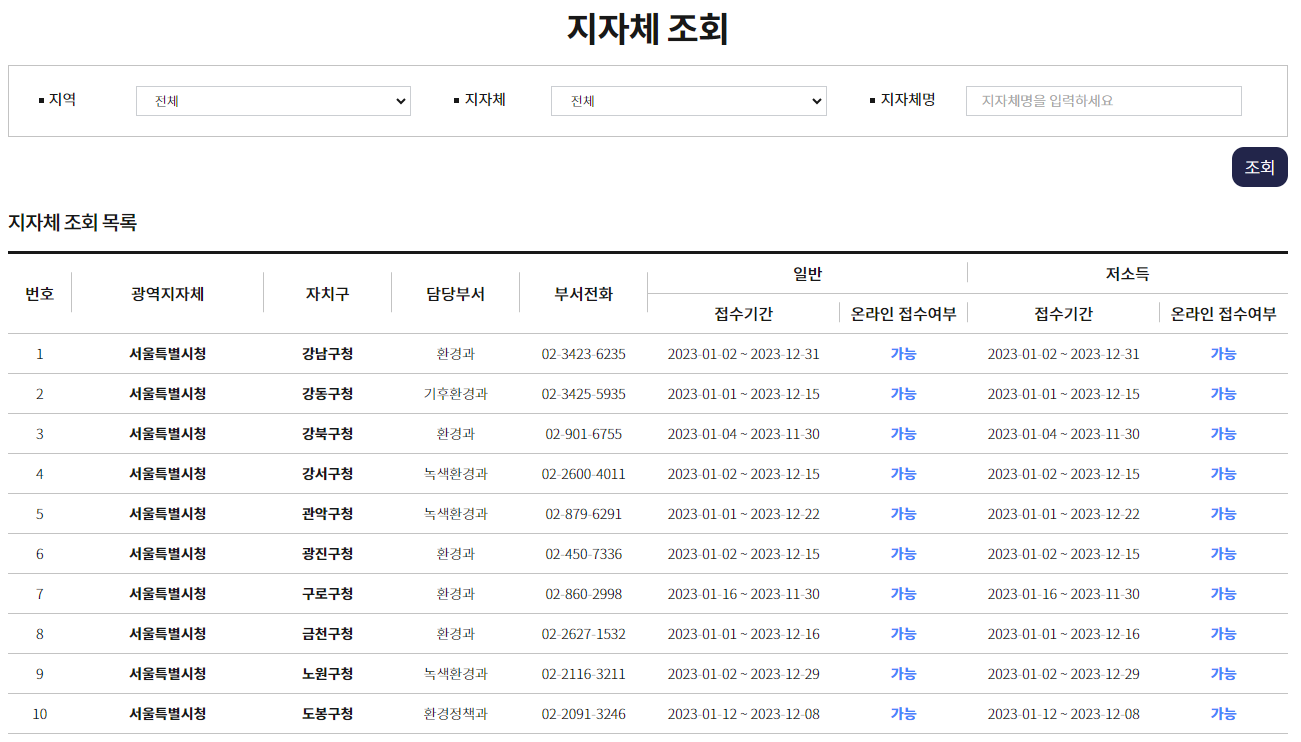Click 가능 link in 강남구청 일반 column
The height and width of the screenshot is (742, 1301).
point(903,353)
